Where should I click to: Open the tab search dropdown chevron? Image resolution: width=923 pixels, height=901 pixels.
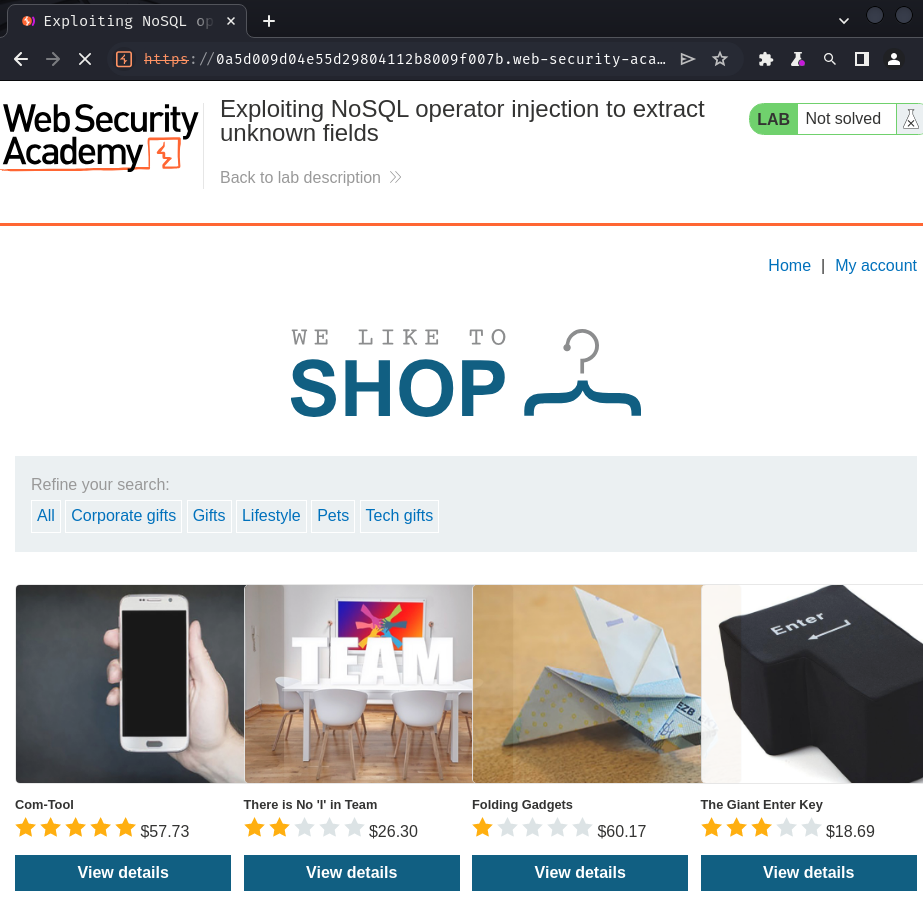coord(844,21)
